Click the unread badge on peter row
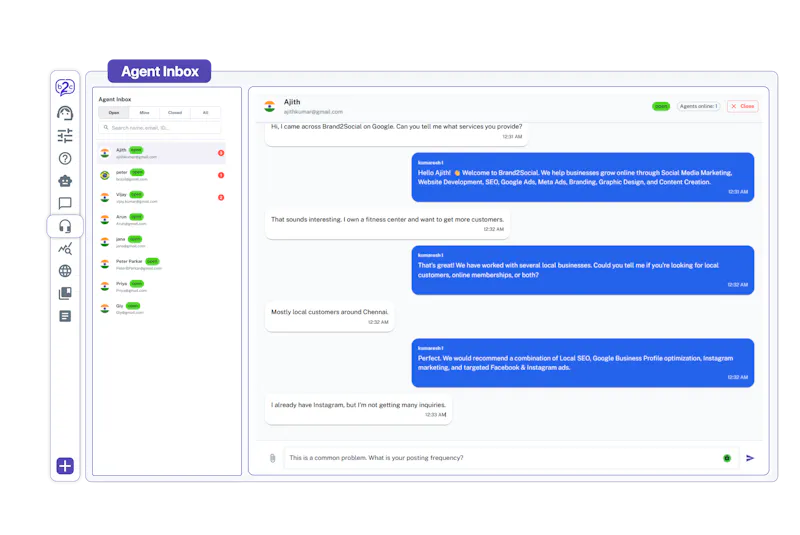Viewport: 800px width, 535px height. point(221,175)
